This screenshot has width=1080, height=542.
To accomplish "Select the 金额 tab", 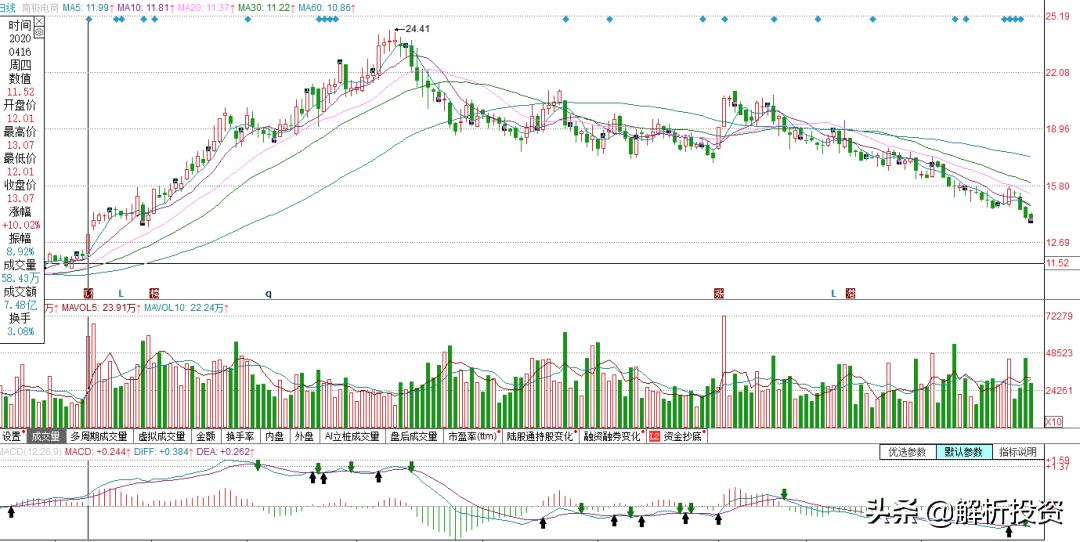I will 207,437.
